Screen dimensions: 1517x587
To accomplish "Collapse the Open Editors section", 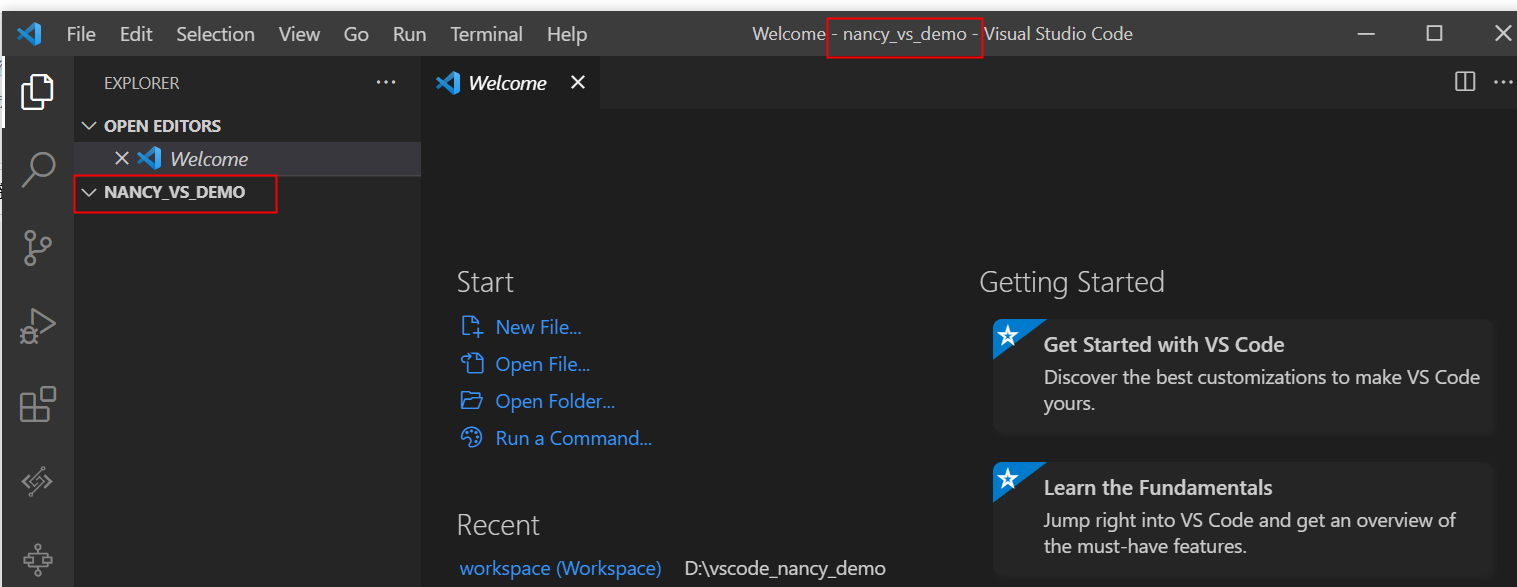I will click(90, 126).
